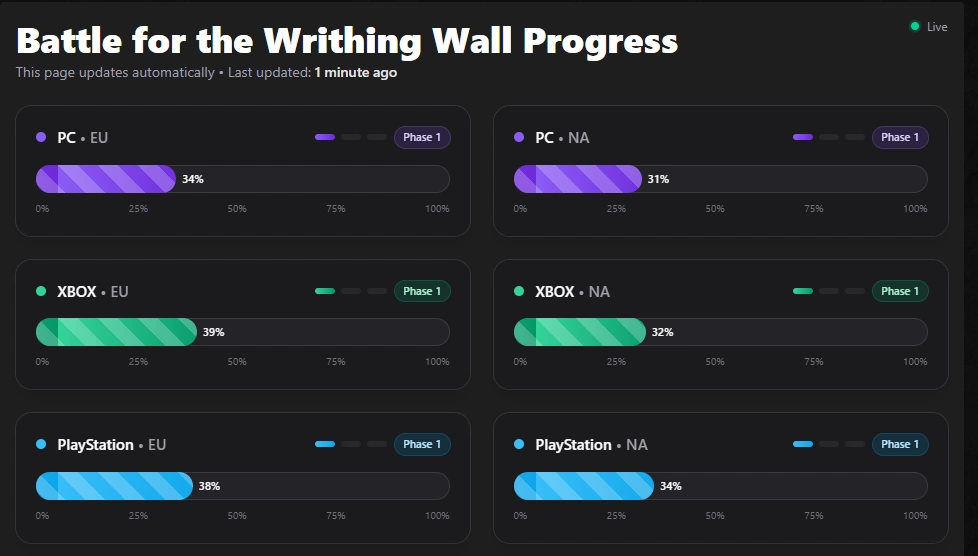This screenshot has height=556, width=978.
Task: Select the Phase 1 badge on XBOX EU
Action: coord(422,291)
